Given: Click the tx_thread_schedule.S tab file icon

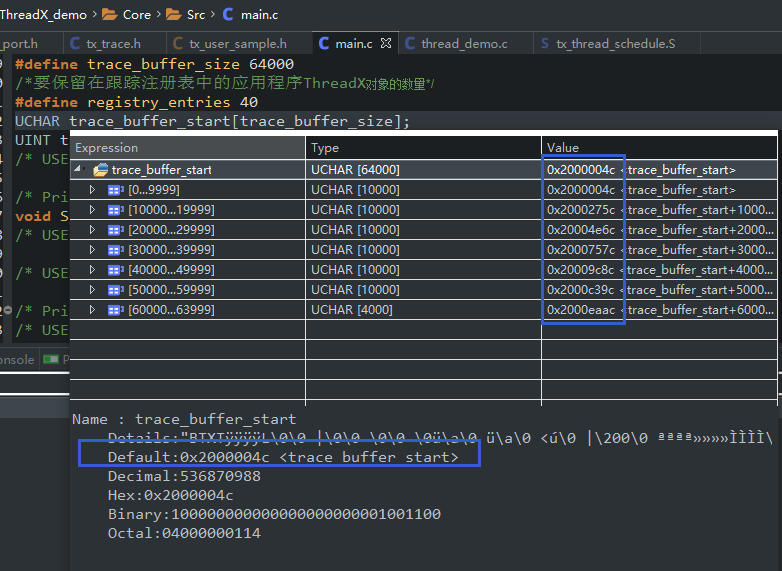Looking at the screenshot, I should pyautogui.click(x=545, y=43).
